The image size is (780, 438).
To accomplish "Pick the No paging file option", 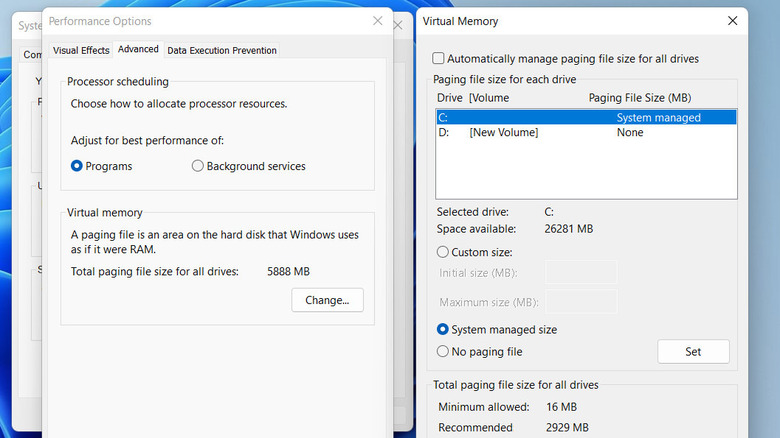I will [443, 352].
